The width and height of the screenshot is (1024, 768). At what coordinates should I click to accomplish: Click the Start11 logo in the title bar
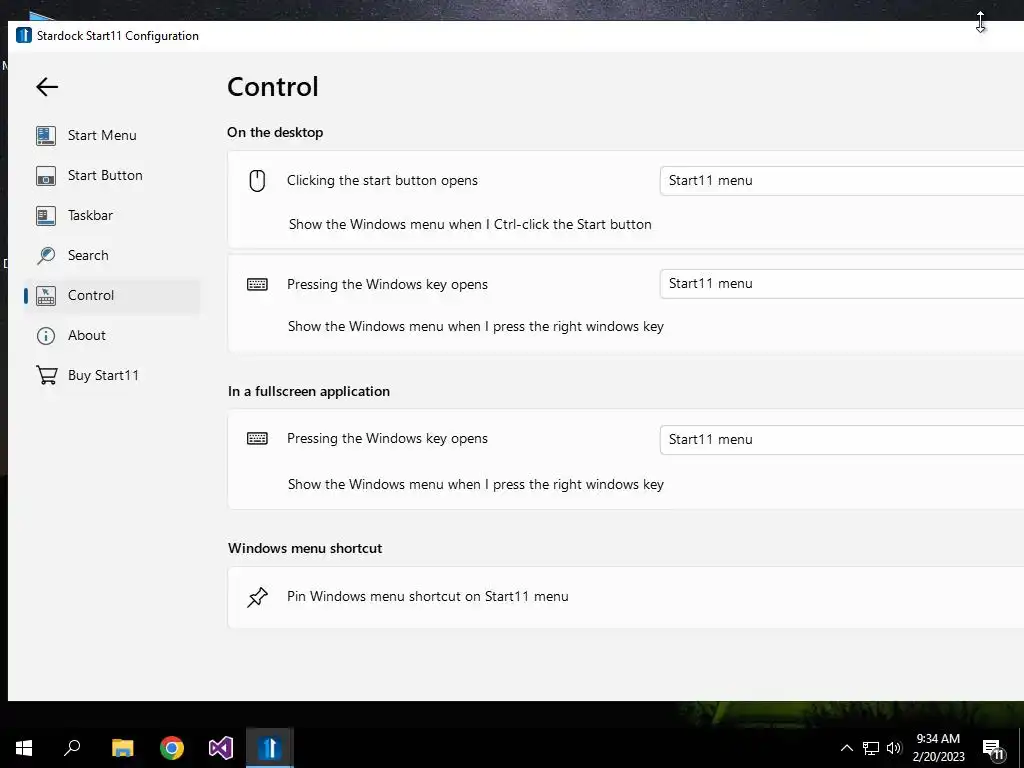click(x=24, y=35)
